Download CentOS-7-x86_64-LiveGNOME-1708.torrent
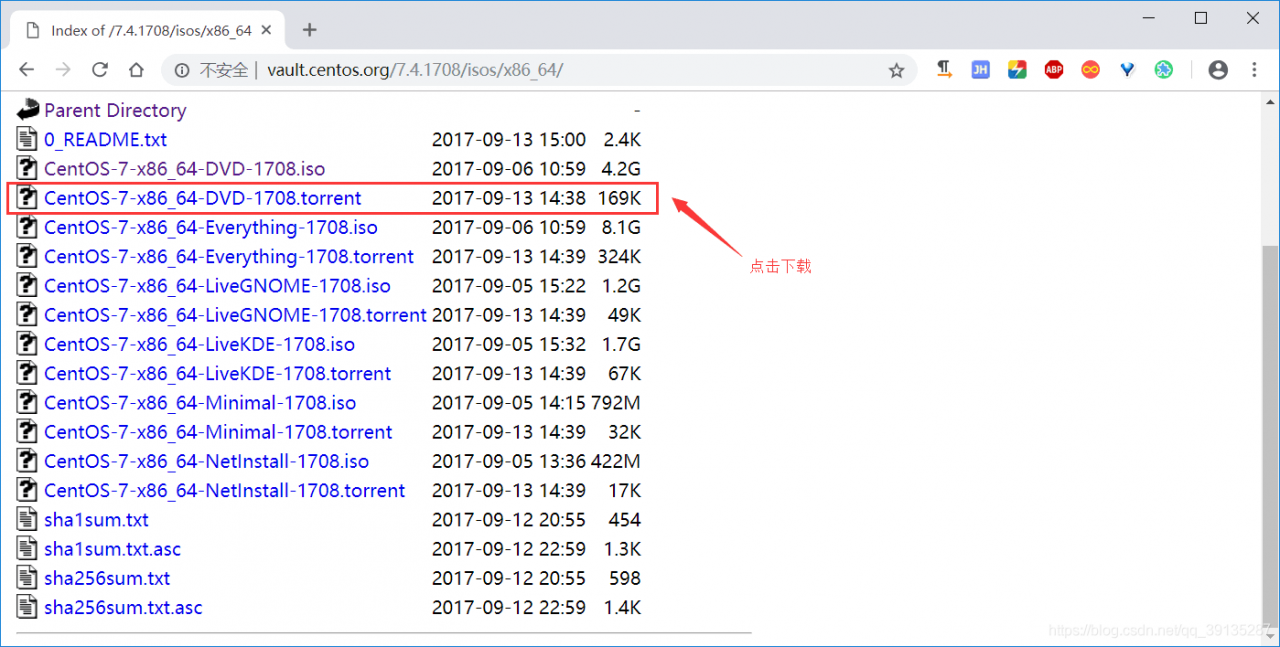 pos(235,315)
